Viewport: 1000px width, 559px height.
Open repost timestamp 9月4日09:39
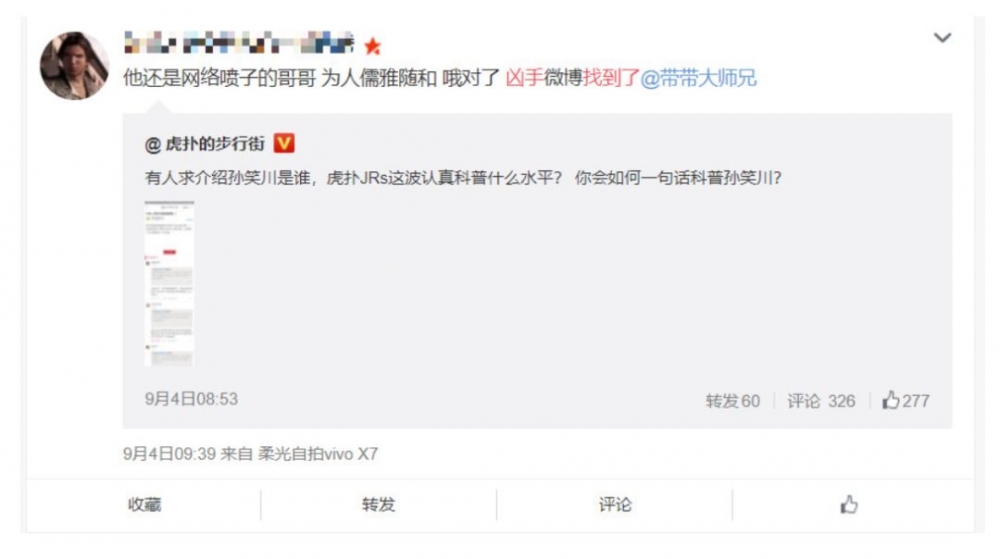(170, 454)
